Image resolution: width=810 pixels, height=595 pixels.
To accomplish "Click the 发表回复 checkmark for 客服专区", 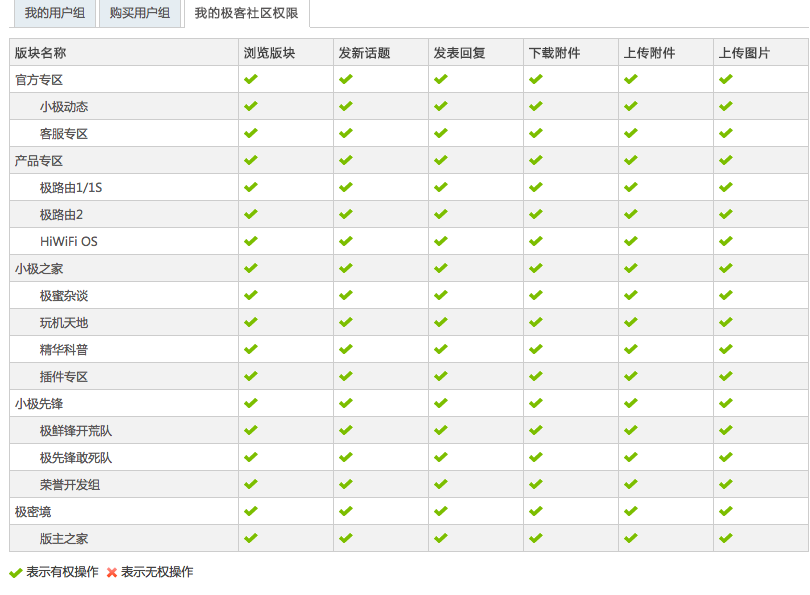I will coord(441,133).
